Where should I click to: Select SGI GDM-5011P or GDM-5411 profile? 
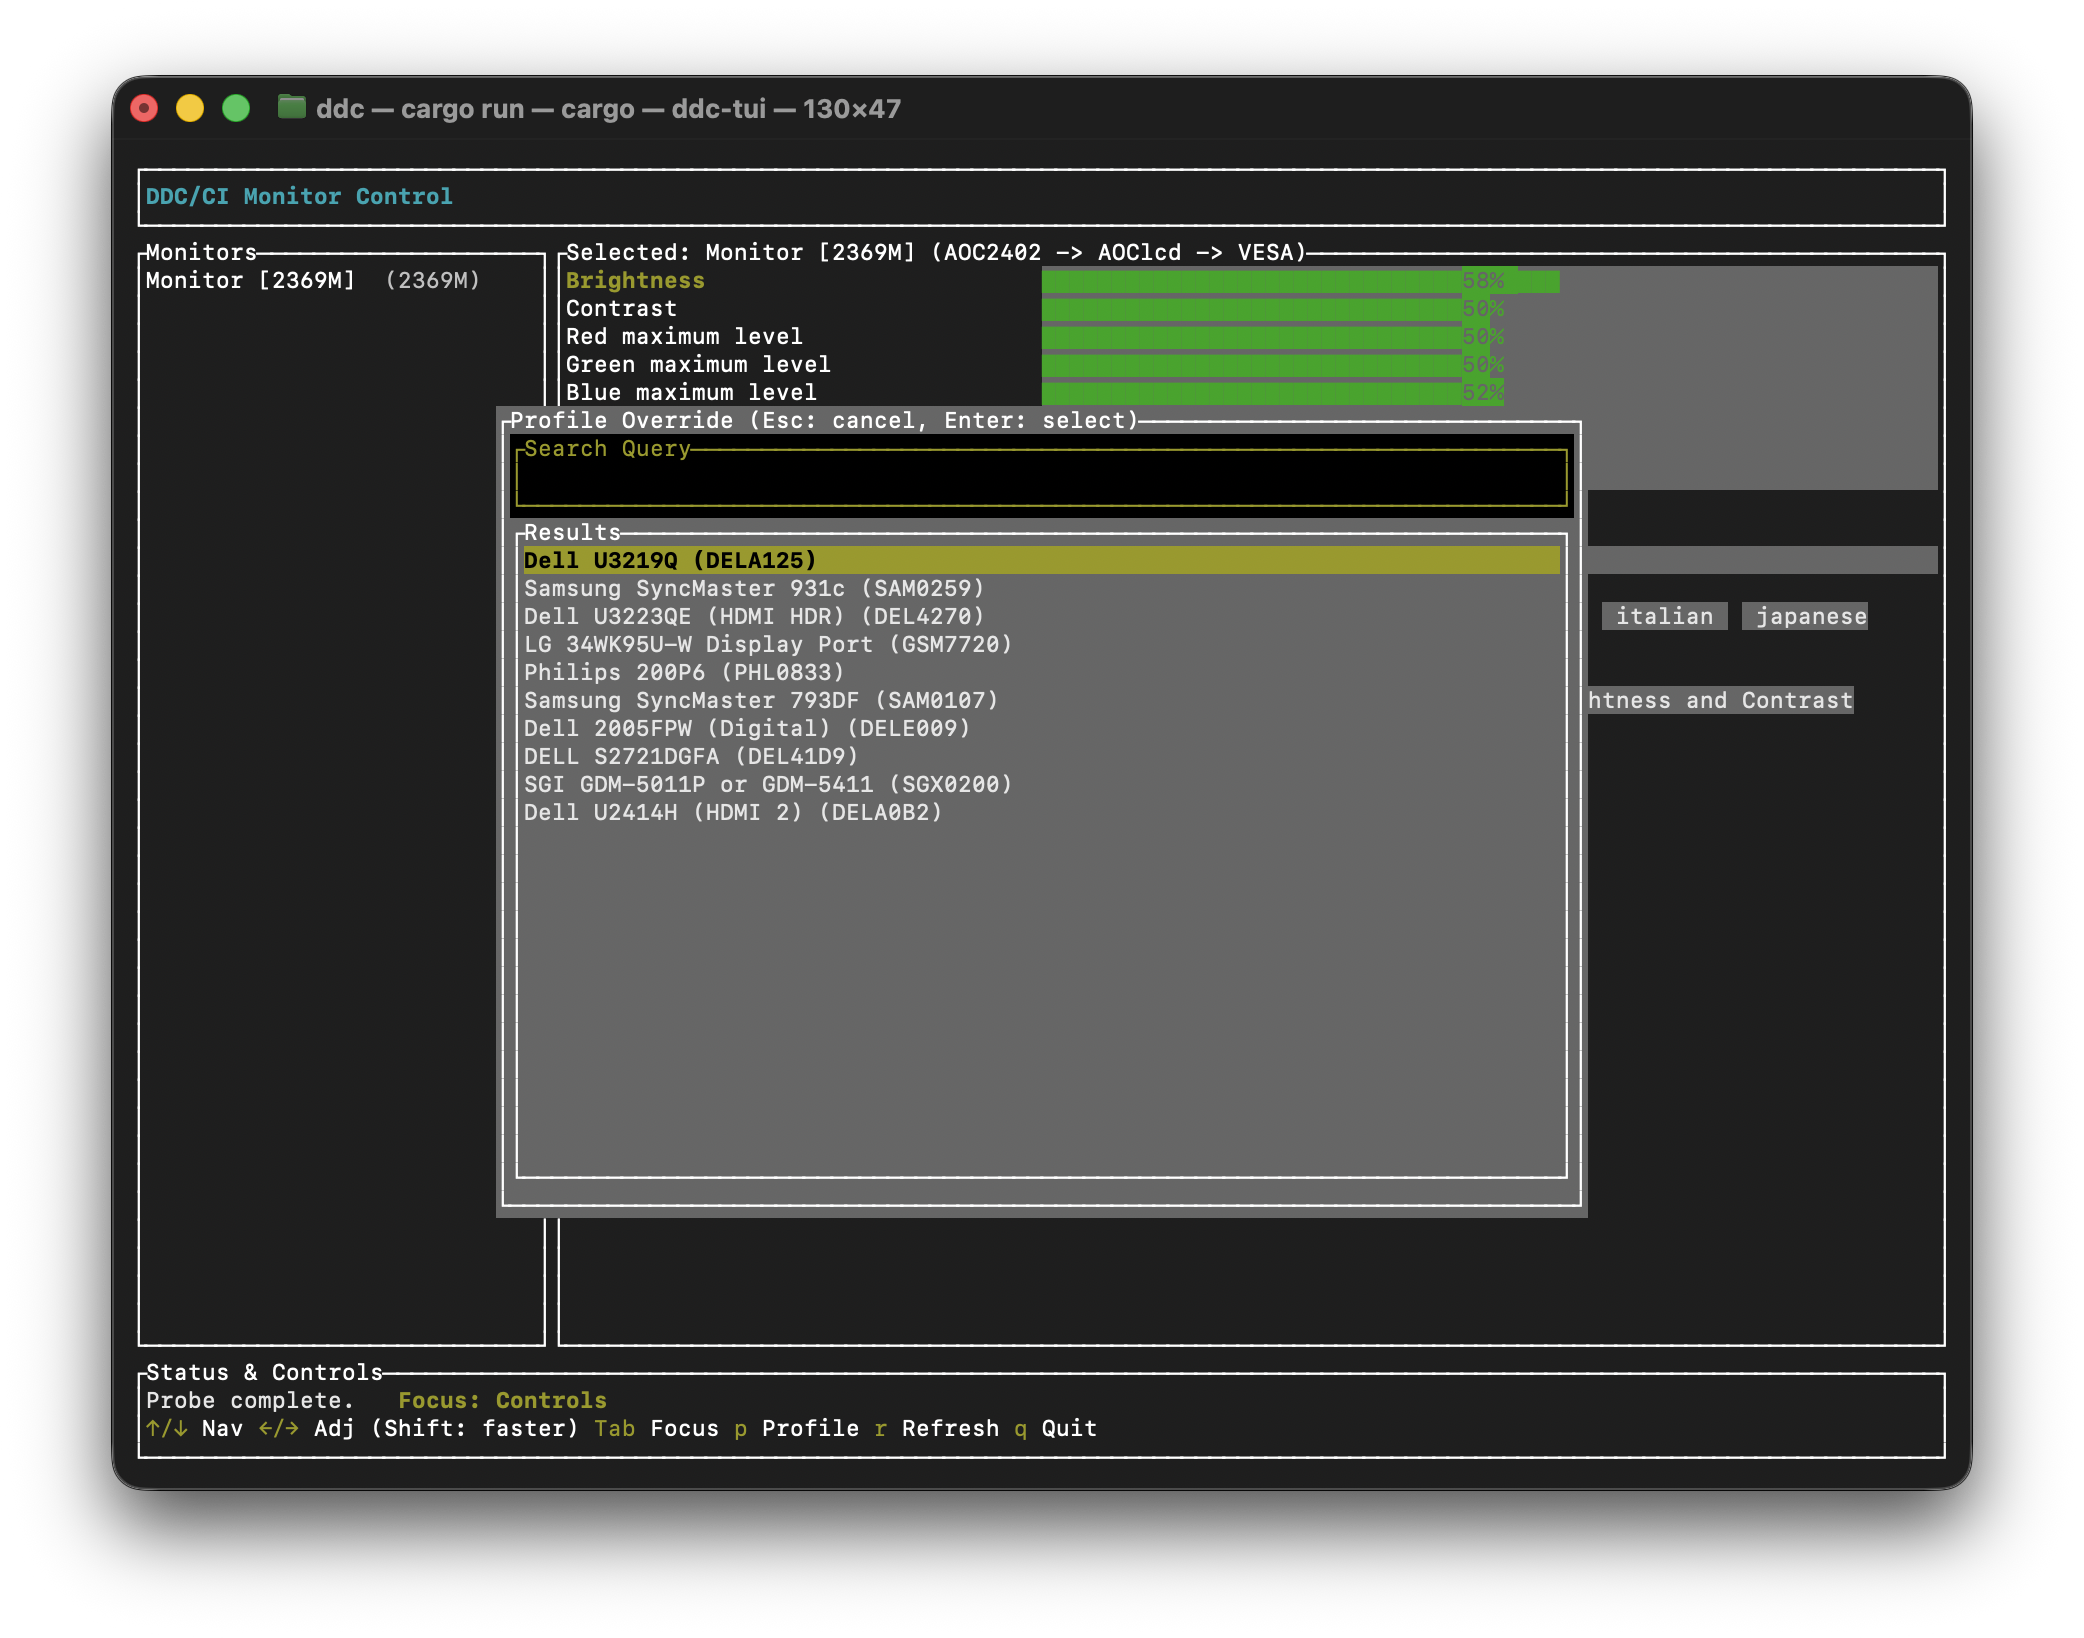1041,784
